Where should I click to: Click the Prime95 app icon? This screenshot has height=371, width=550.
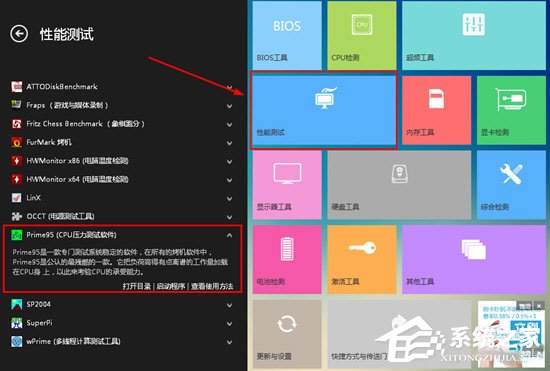16,235
